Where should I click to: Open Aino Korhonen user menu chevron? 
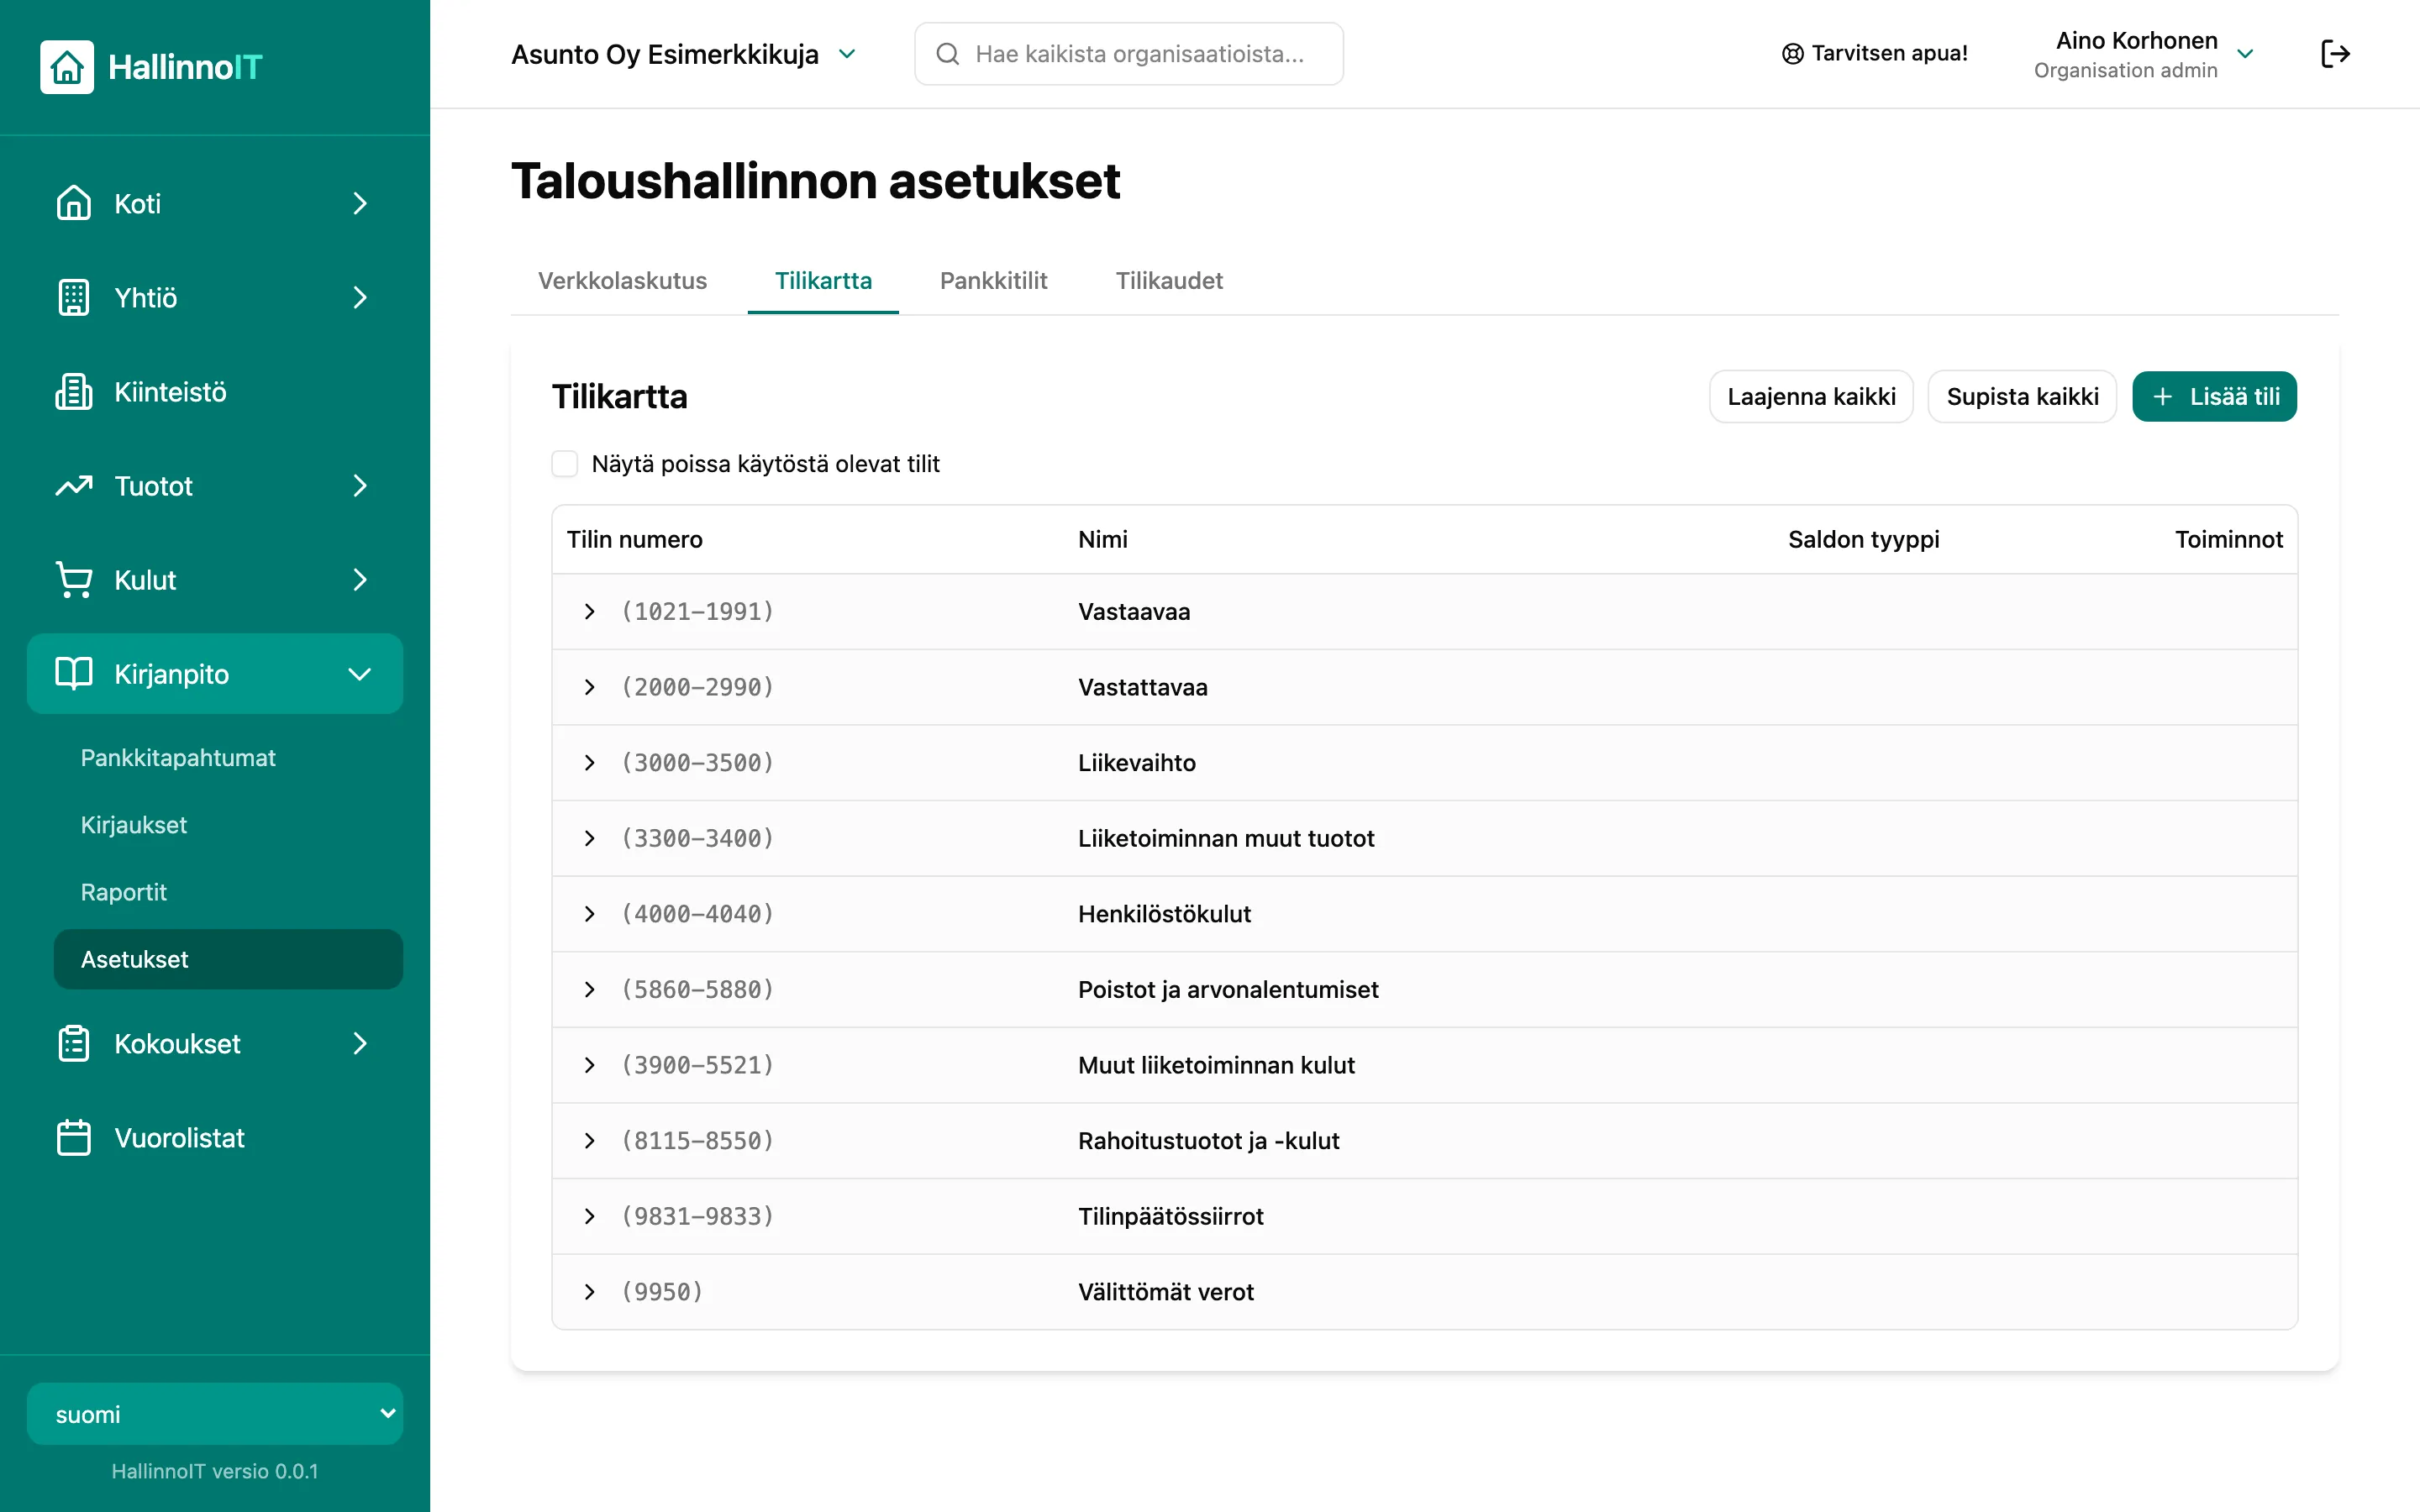tap(2245, 54)
